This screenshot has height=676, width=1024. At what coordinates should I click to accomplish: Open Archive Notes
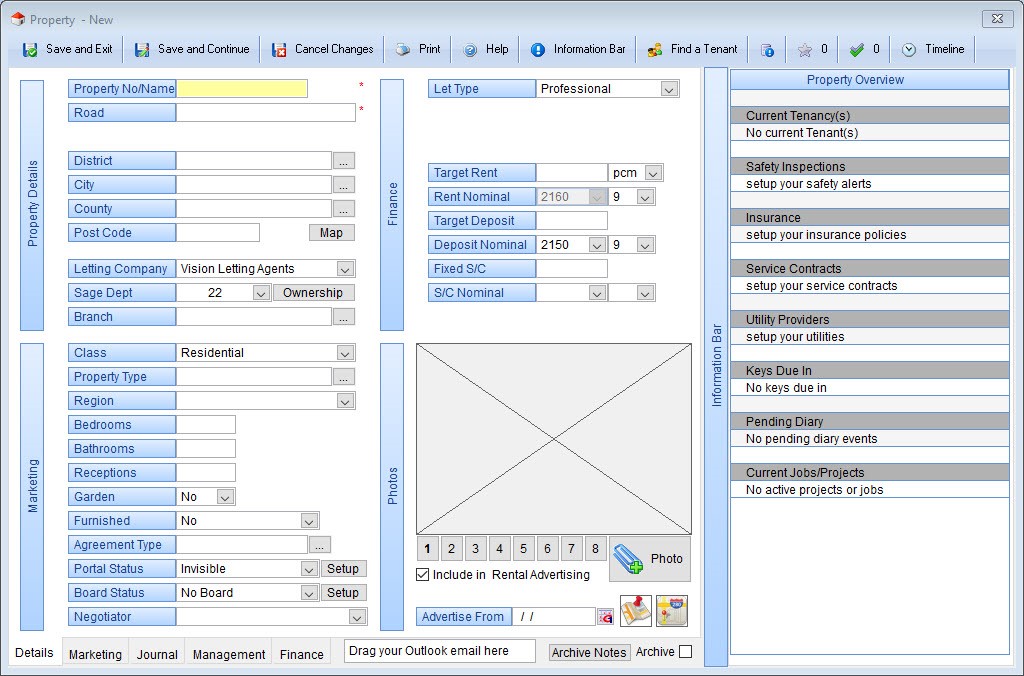pos(589,652)
